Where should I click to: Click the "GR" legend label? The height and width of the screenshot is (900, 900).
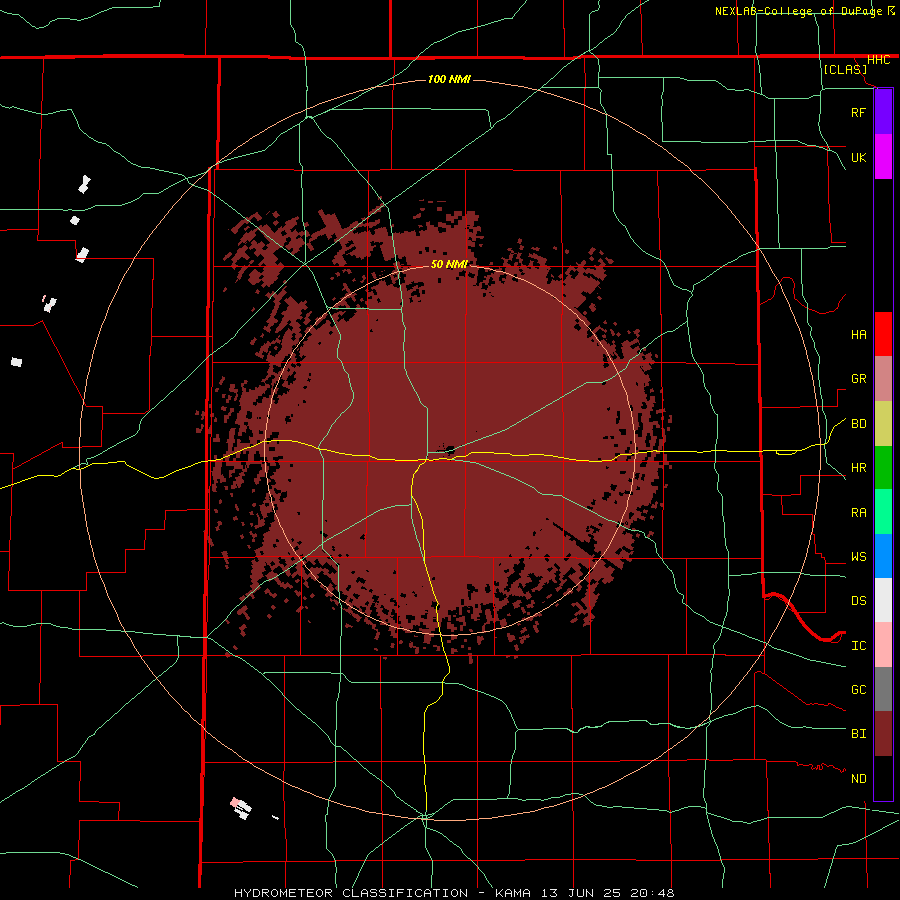coord(858,379)
